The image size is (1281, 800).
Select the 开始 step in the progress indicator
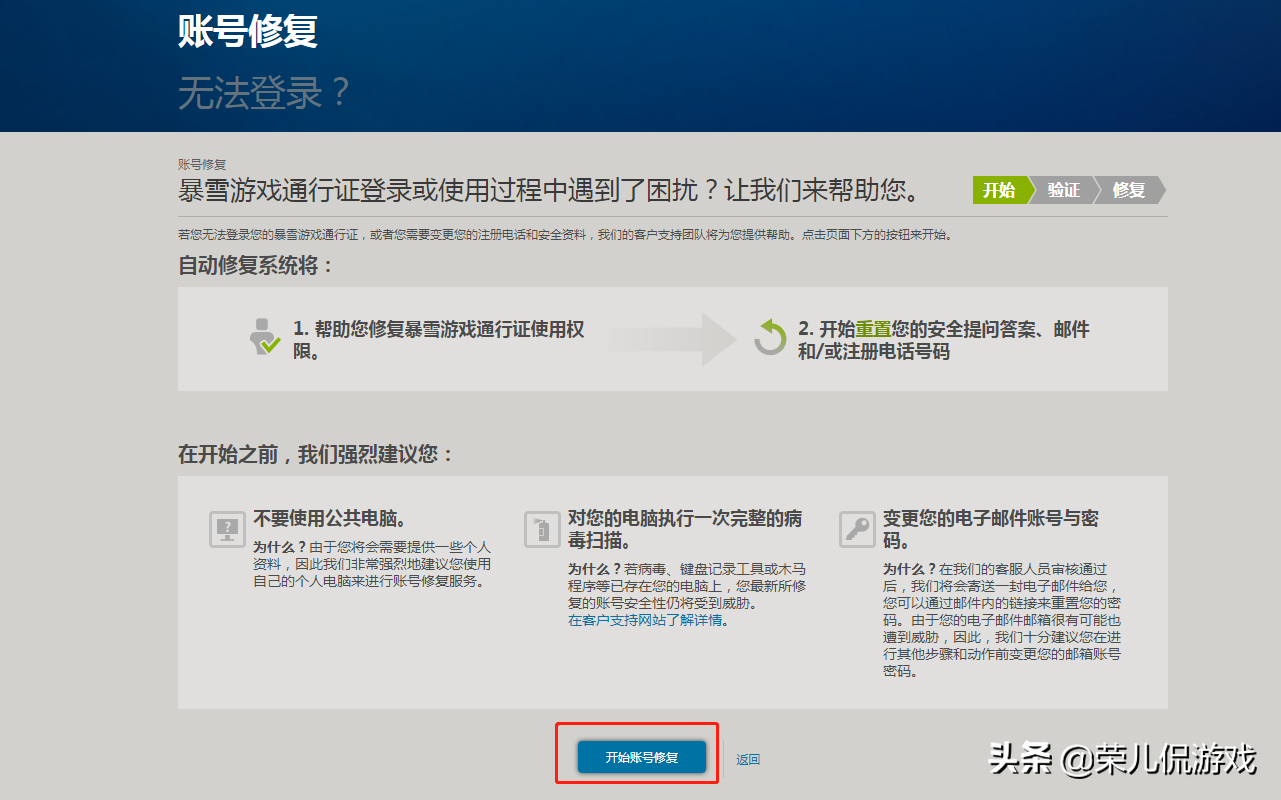point(1001,190)
